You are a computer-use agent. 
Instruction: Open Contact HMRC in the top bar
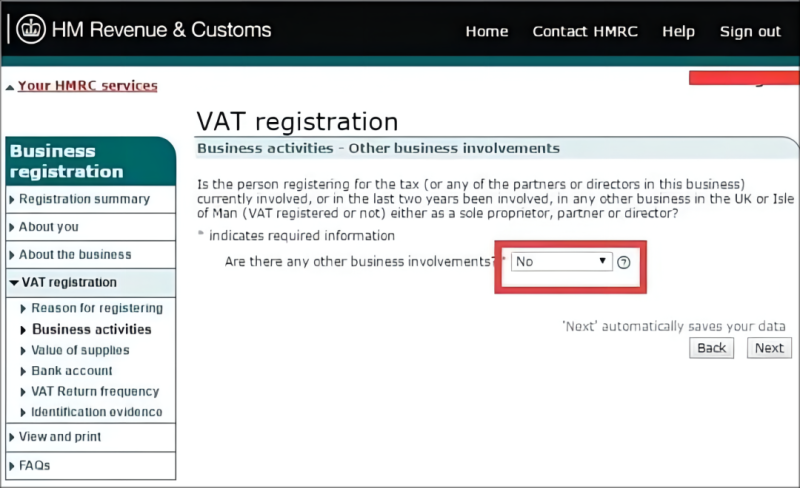585,32
